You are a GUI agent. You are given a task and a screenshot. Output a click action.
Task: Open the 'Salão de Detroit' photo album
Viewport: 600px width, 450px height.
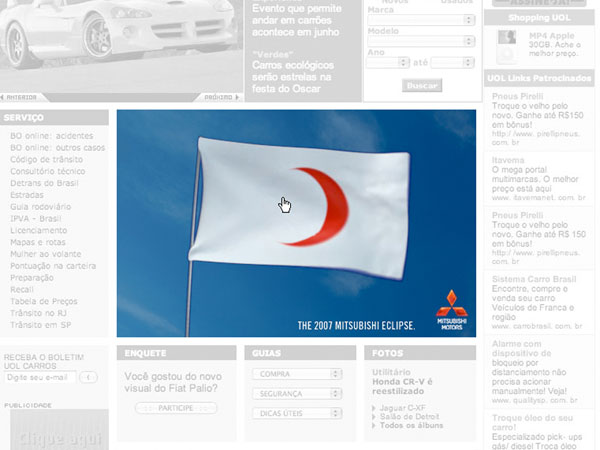(x=409, y=417)
